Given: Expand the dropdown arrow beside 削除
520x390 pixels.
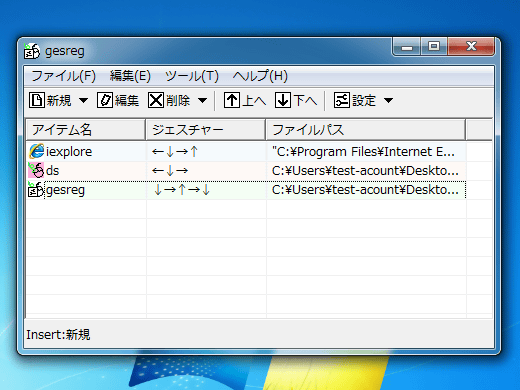Looking at the screenshot, I should click(202, 100).
